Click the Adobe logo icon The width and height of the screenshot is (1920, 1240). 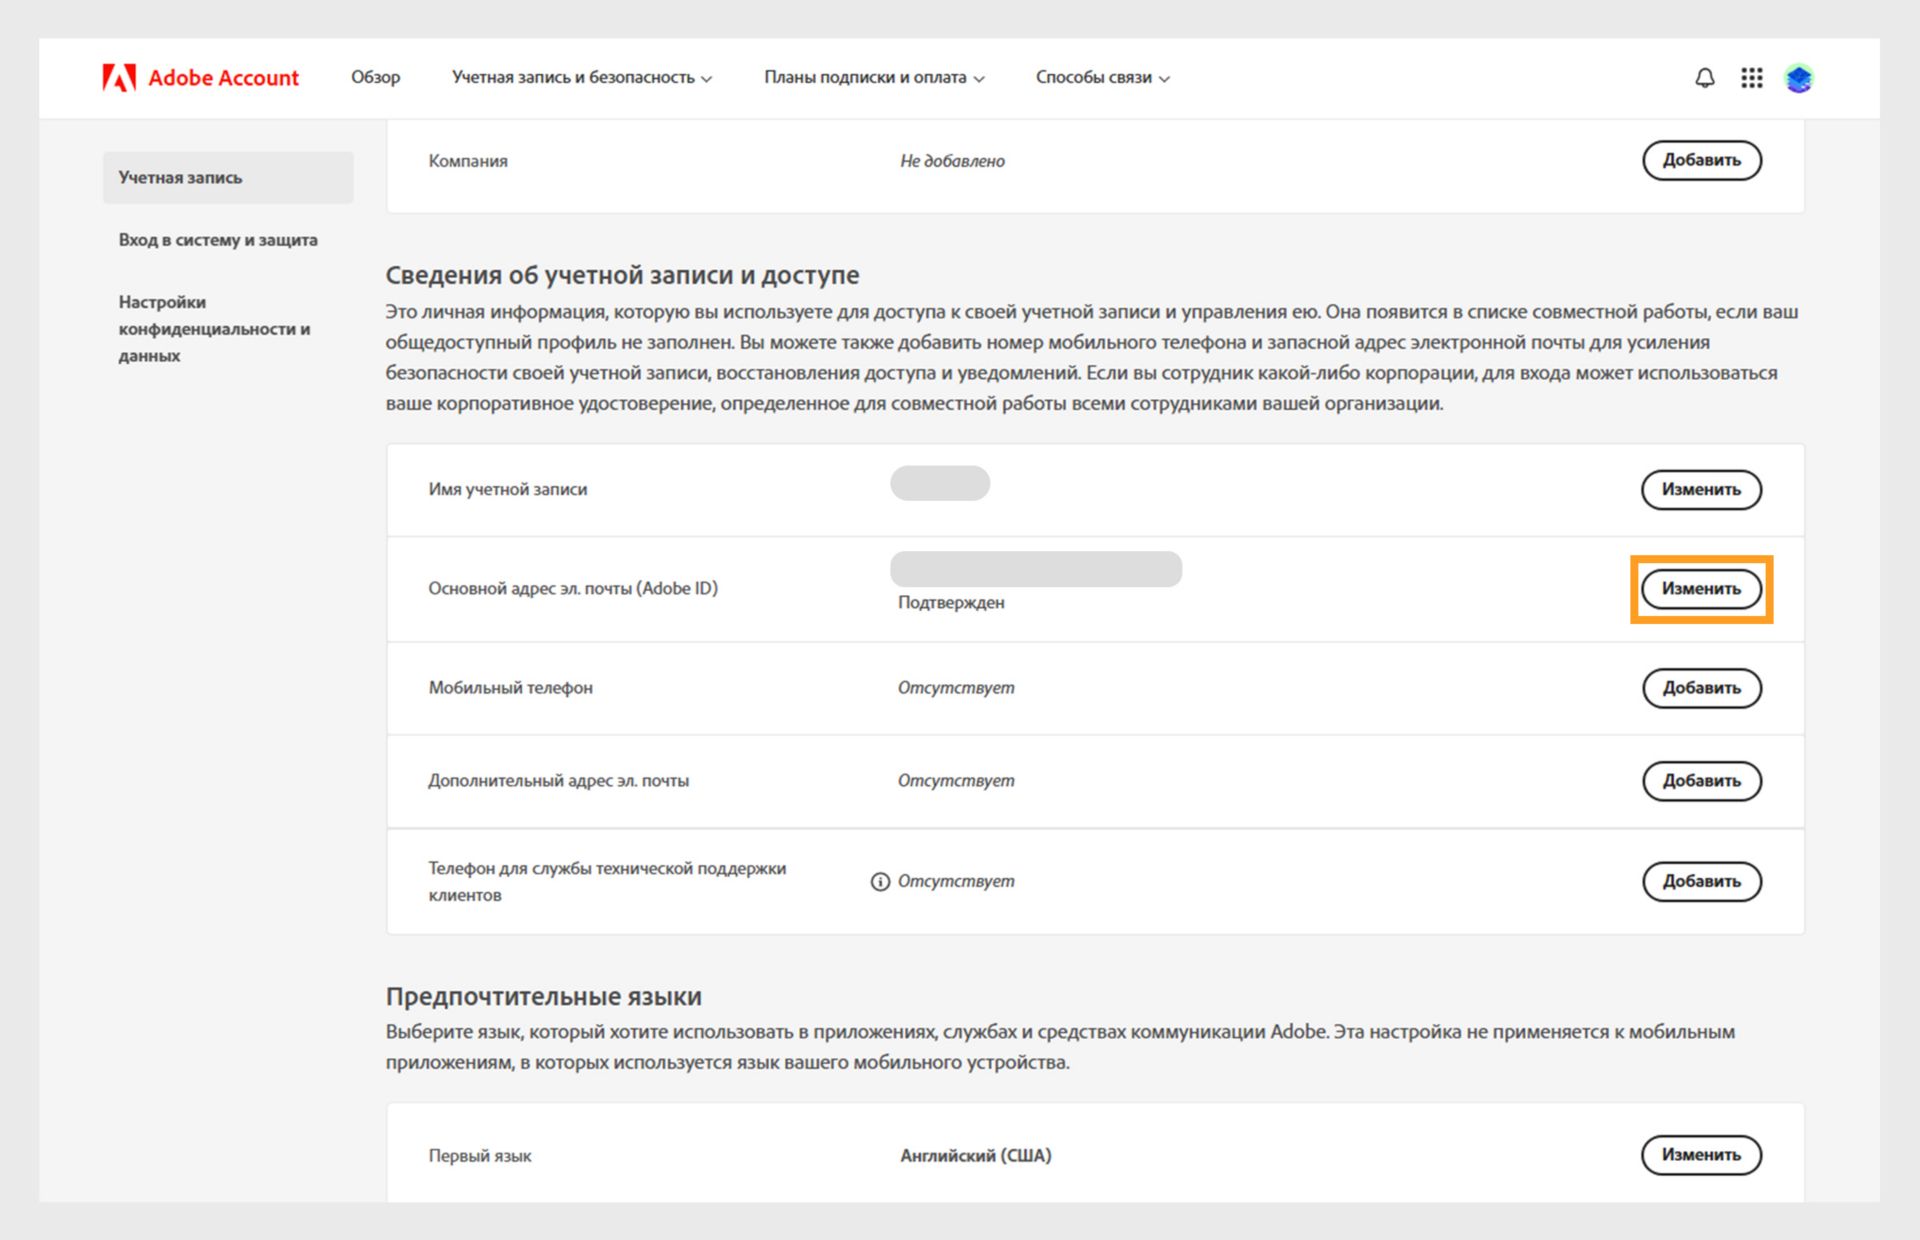(119, 78)
